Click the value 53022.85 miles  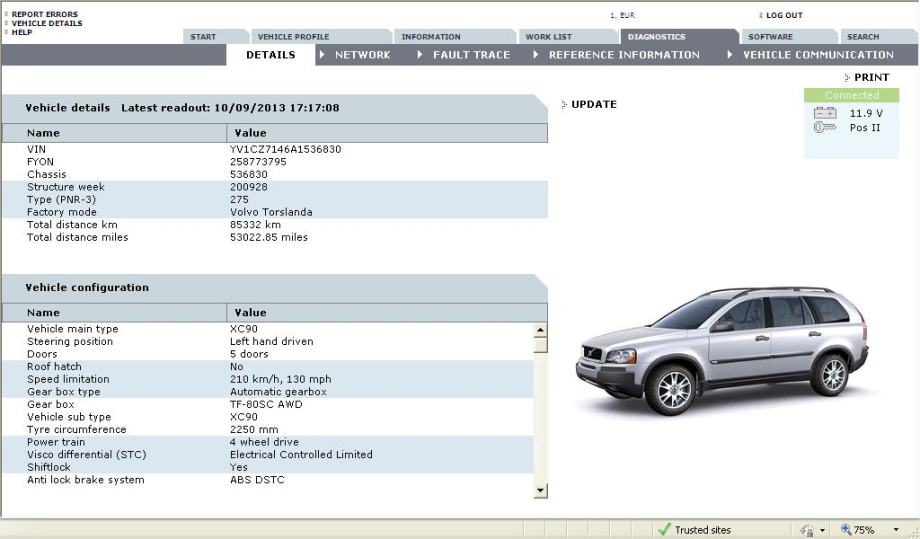point(269,237)
